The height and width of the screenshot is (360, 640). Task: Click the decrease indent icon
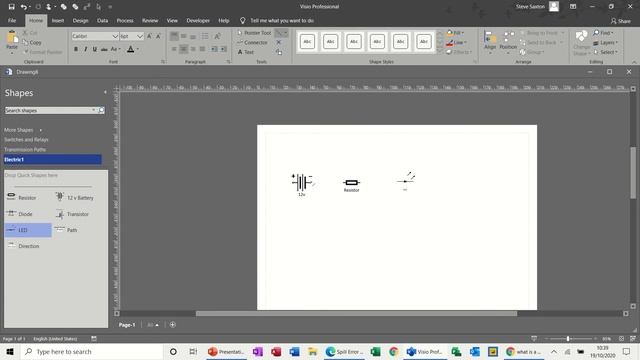(x=214, y=49)
